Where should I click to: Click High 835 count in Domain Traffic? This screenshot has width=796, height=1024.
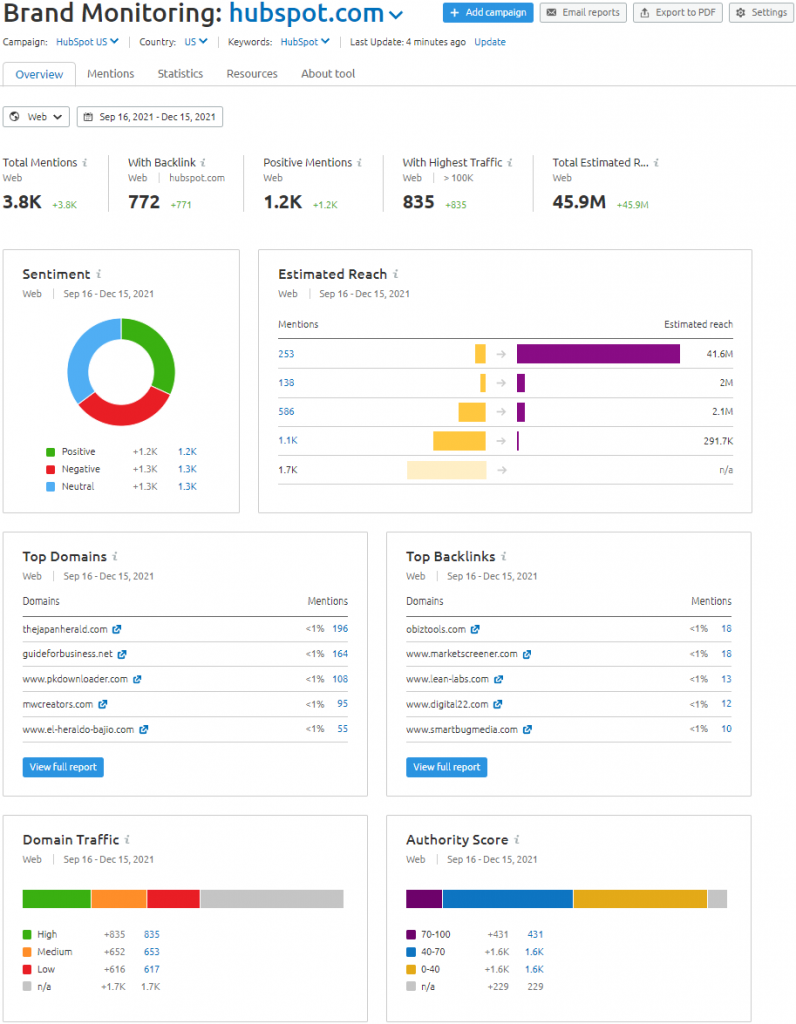coord(151,935)
